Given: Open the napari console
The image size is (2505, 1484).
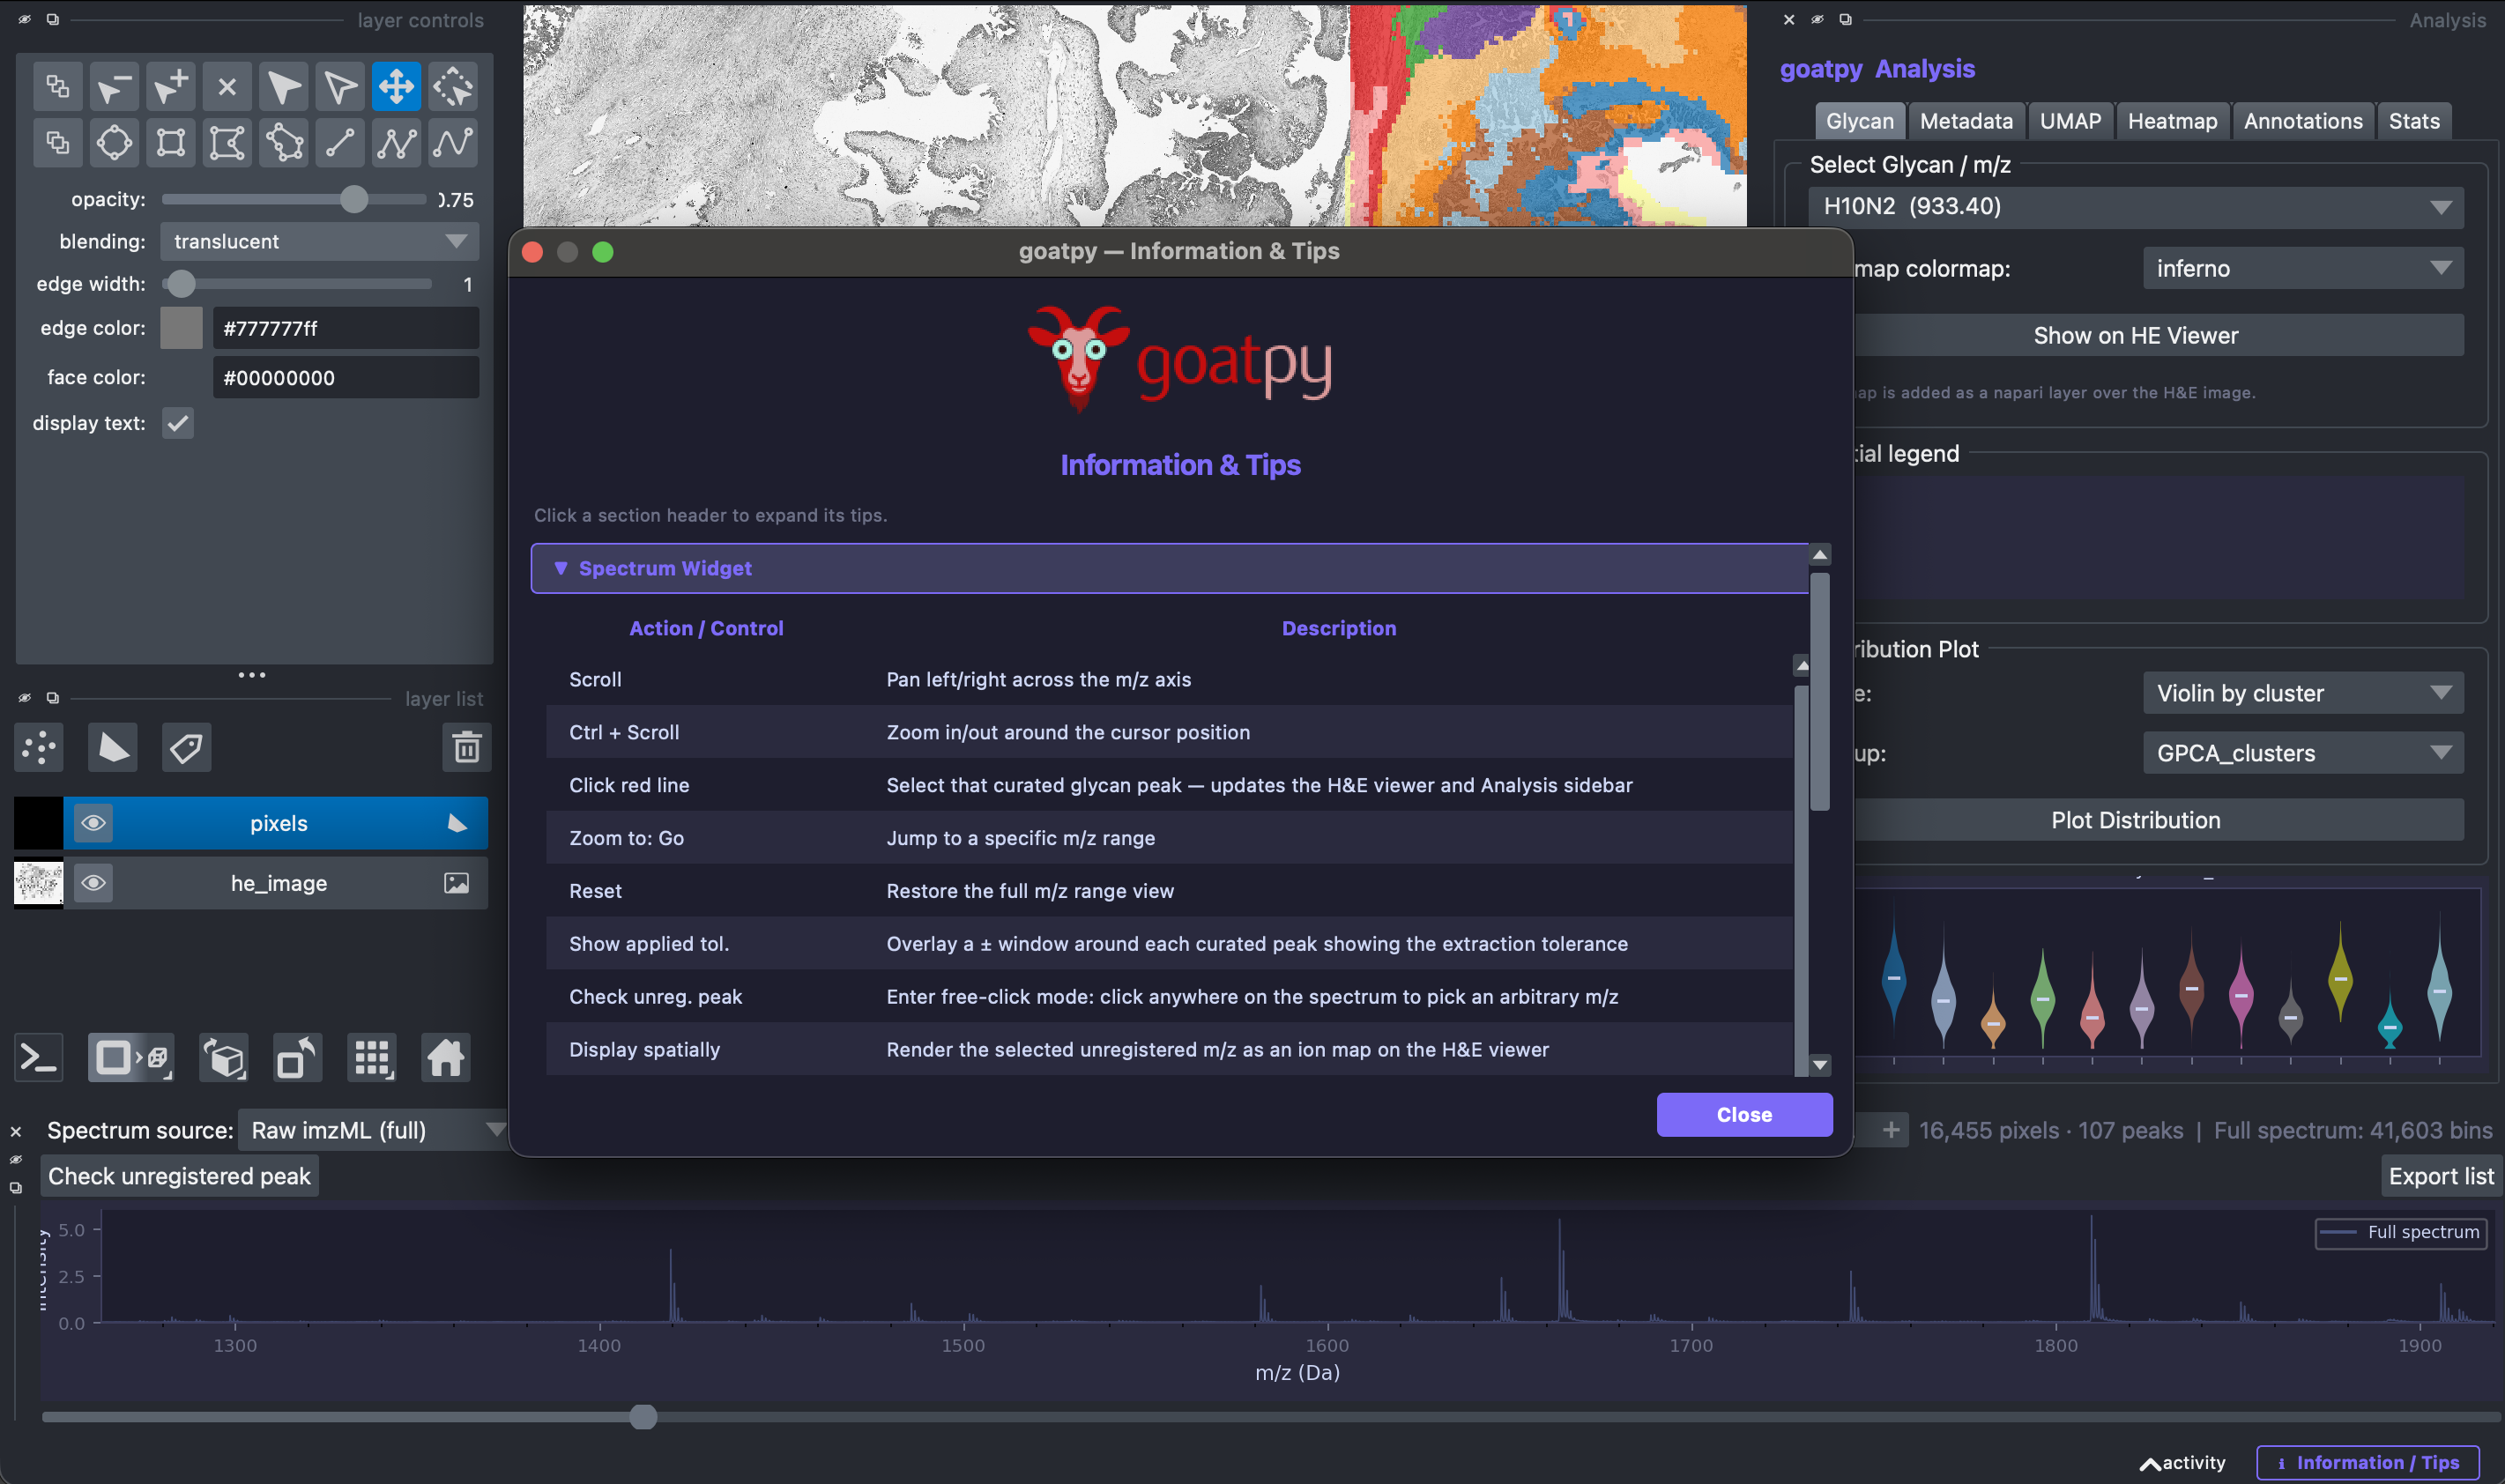Looking at the screenshot, I should pyautogui.click(x=39, y=1058).
